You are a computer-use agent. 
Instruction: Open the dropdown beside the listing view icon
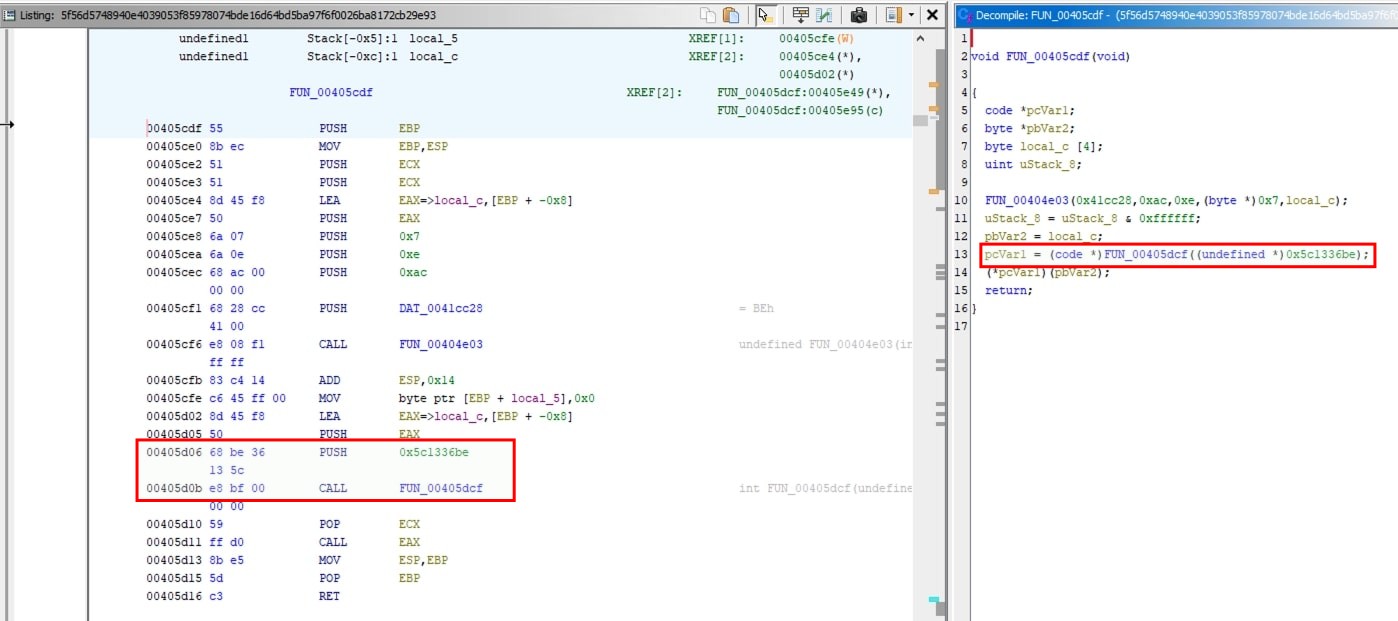click(912, 14)
